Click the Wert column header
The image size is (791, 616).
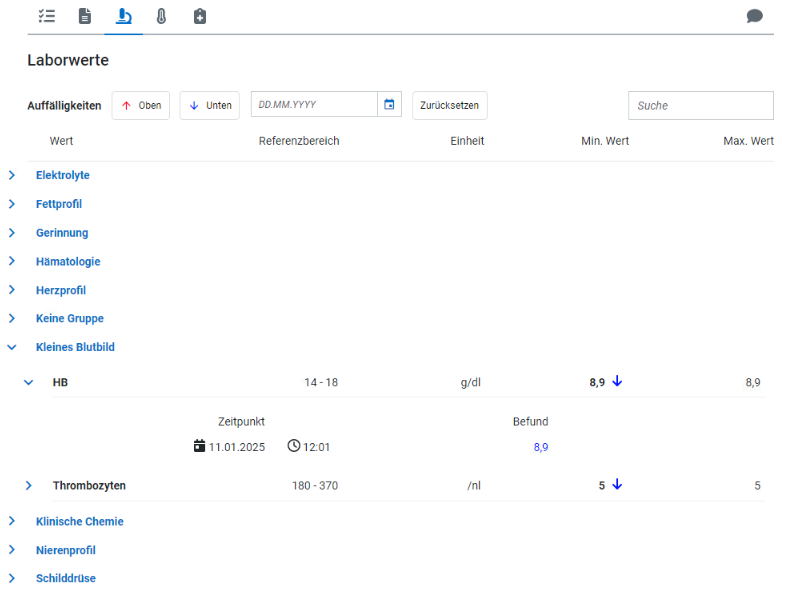point(61,141)
